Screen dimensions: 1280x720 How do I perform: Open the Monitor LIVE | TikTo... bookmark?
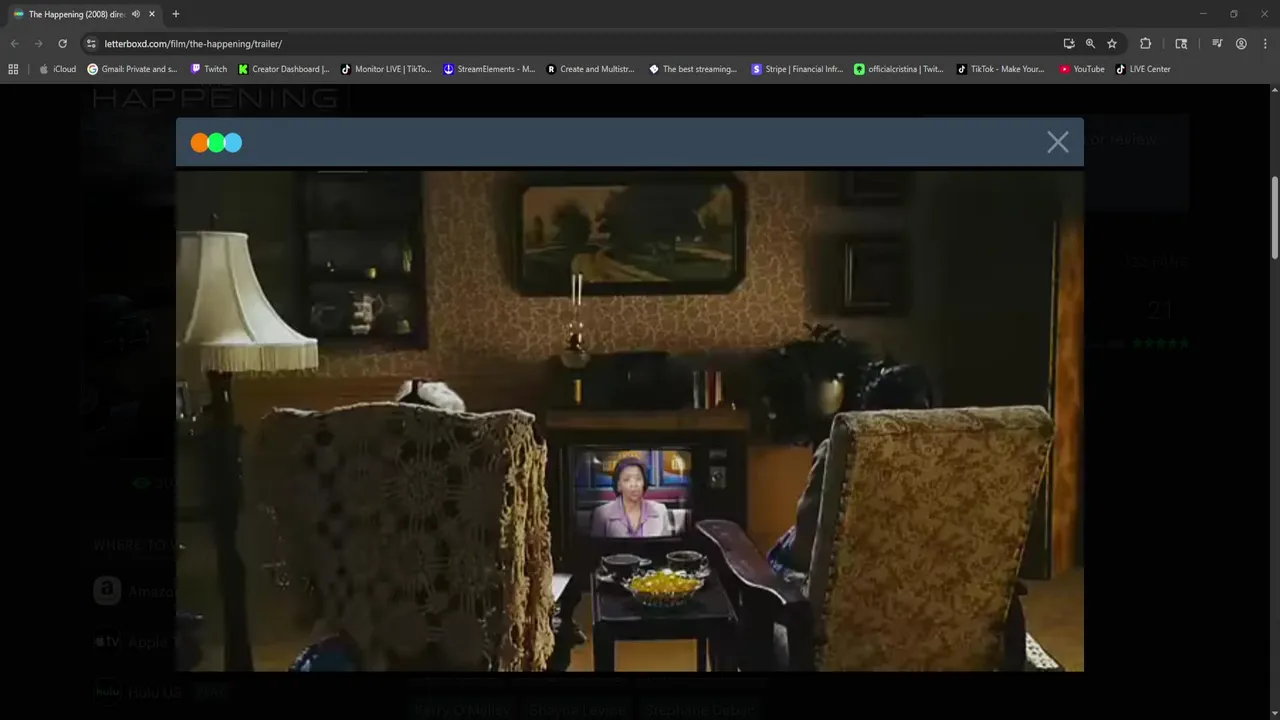point(386,69)
